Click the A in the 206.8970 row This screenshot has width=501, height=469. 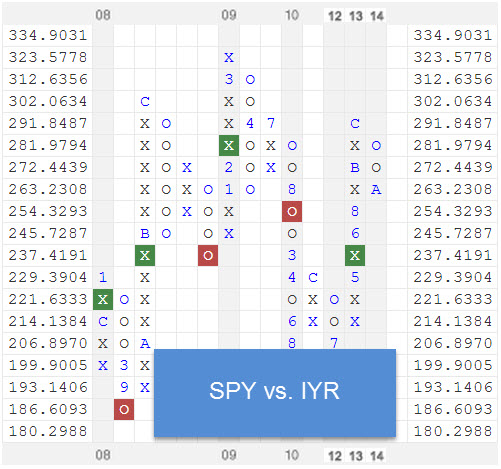145,343
